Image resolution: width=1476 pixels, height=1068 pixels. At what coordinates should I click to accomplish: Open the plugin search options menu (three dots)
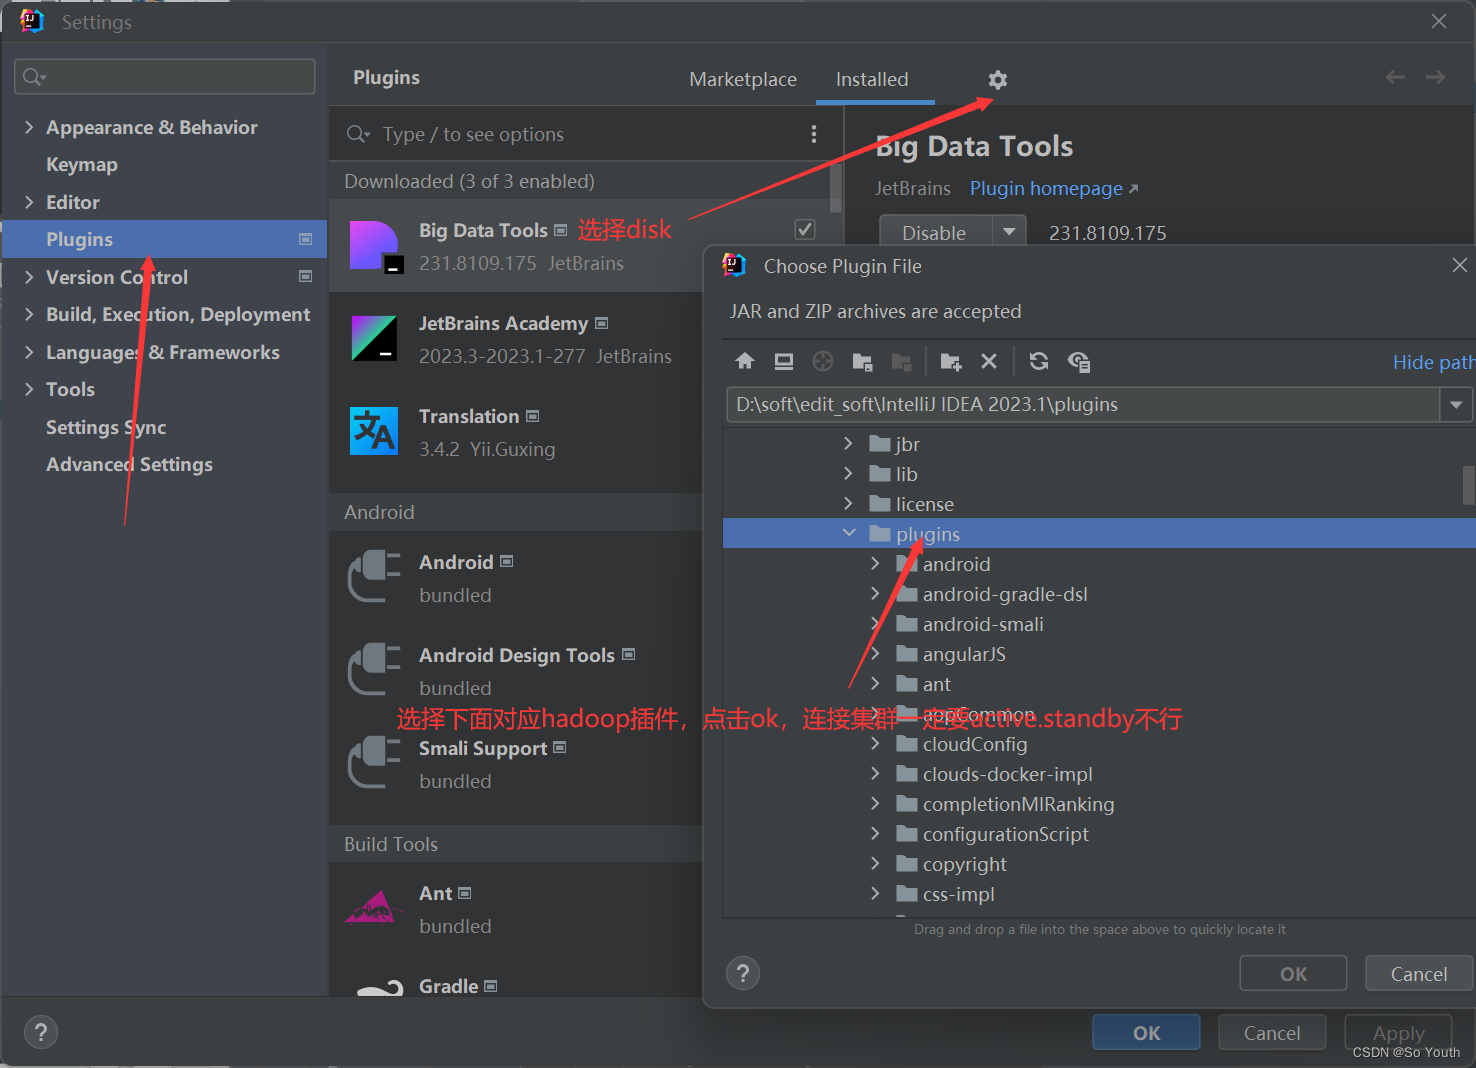814,134
